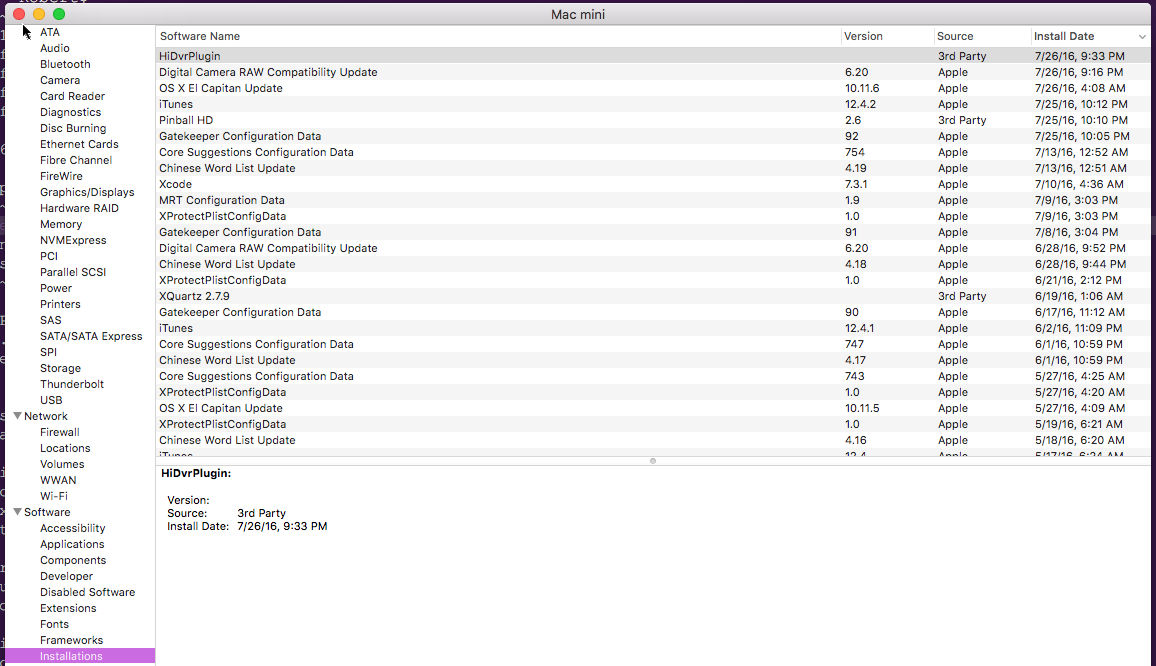
Task: Select the OS X El Capitan Update 10.11.6 row
Action: (653, 88)
